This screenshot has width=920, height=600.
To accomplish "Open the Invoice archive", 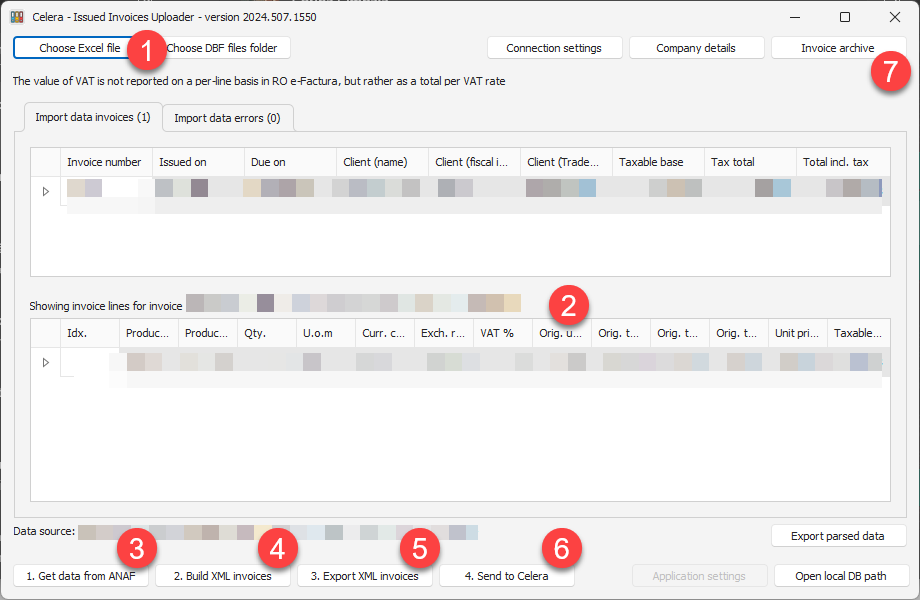I will click(838, 48).
